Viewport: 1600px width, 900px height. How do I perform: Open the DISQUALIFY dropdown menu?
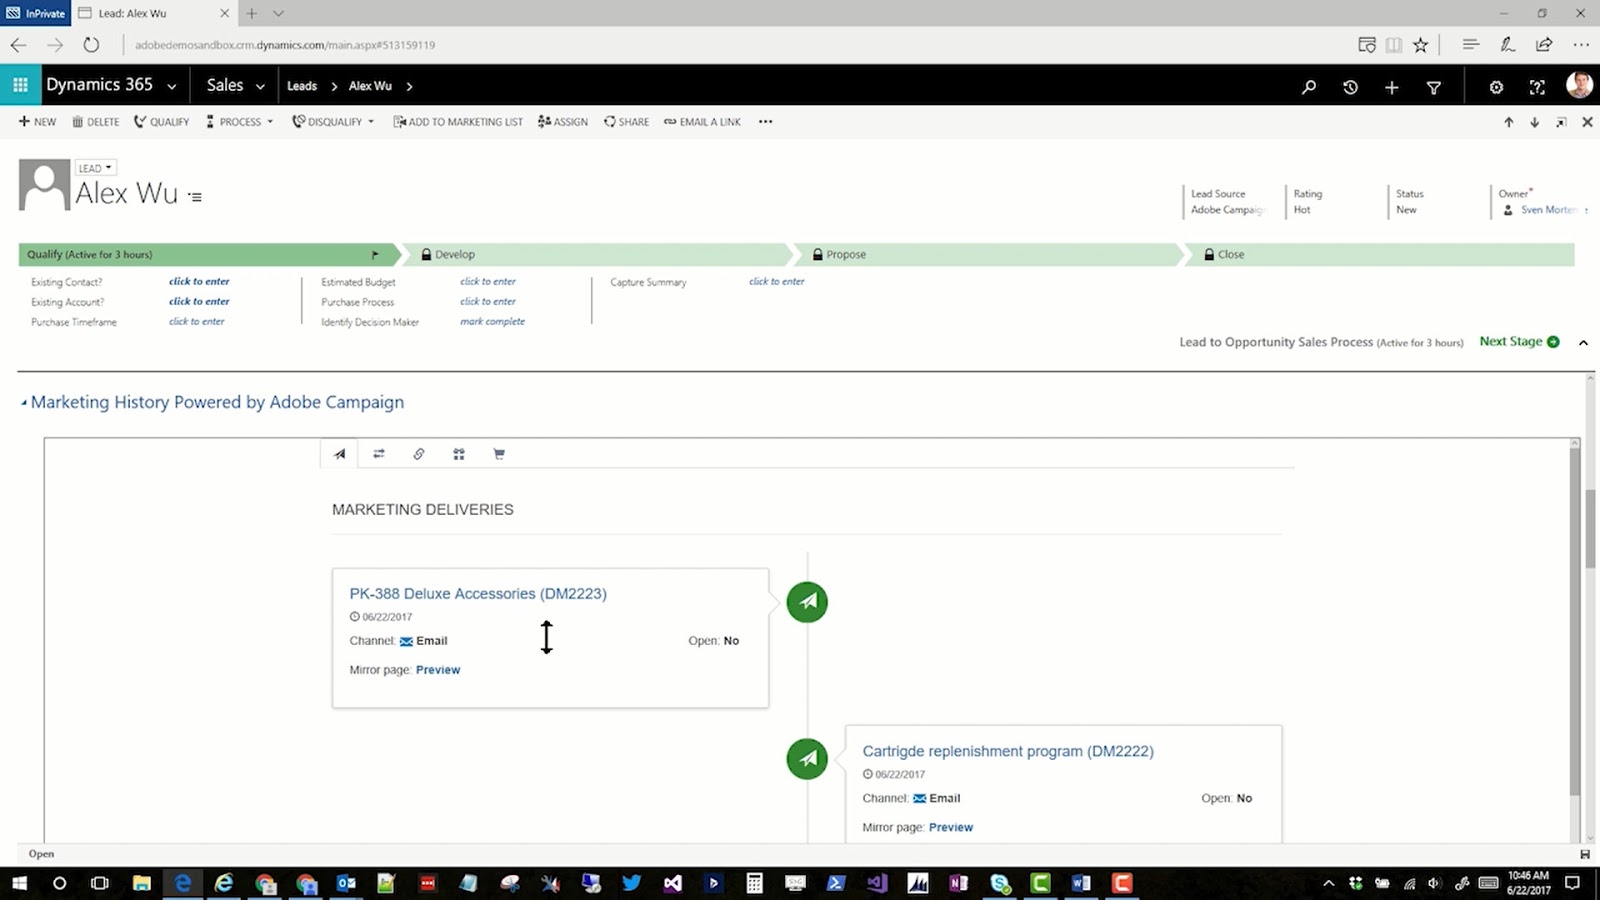333,122
